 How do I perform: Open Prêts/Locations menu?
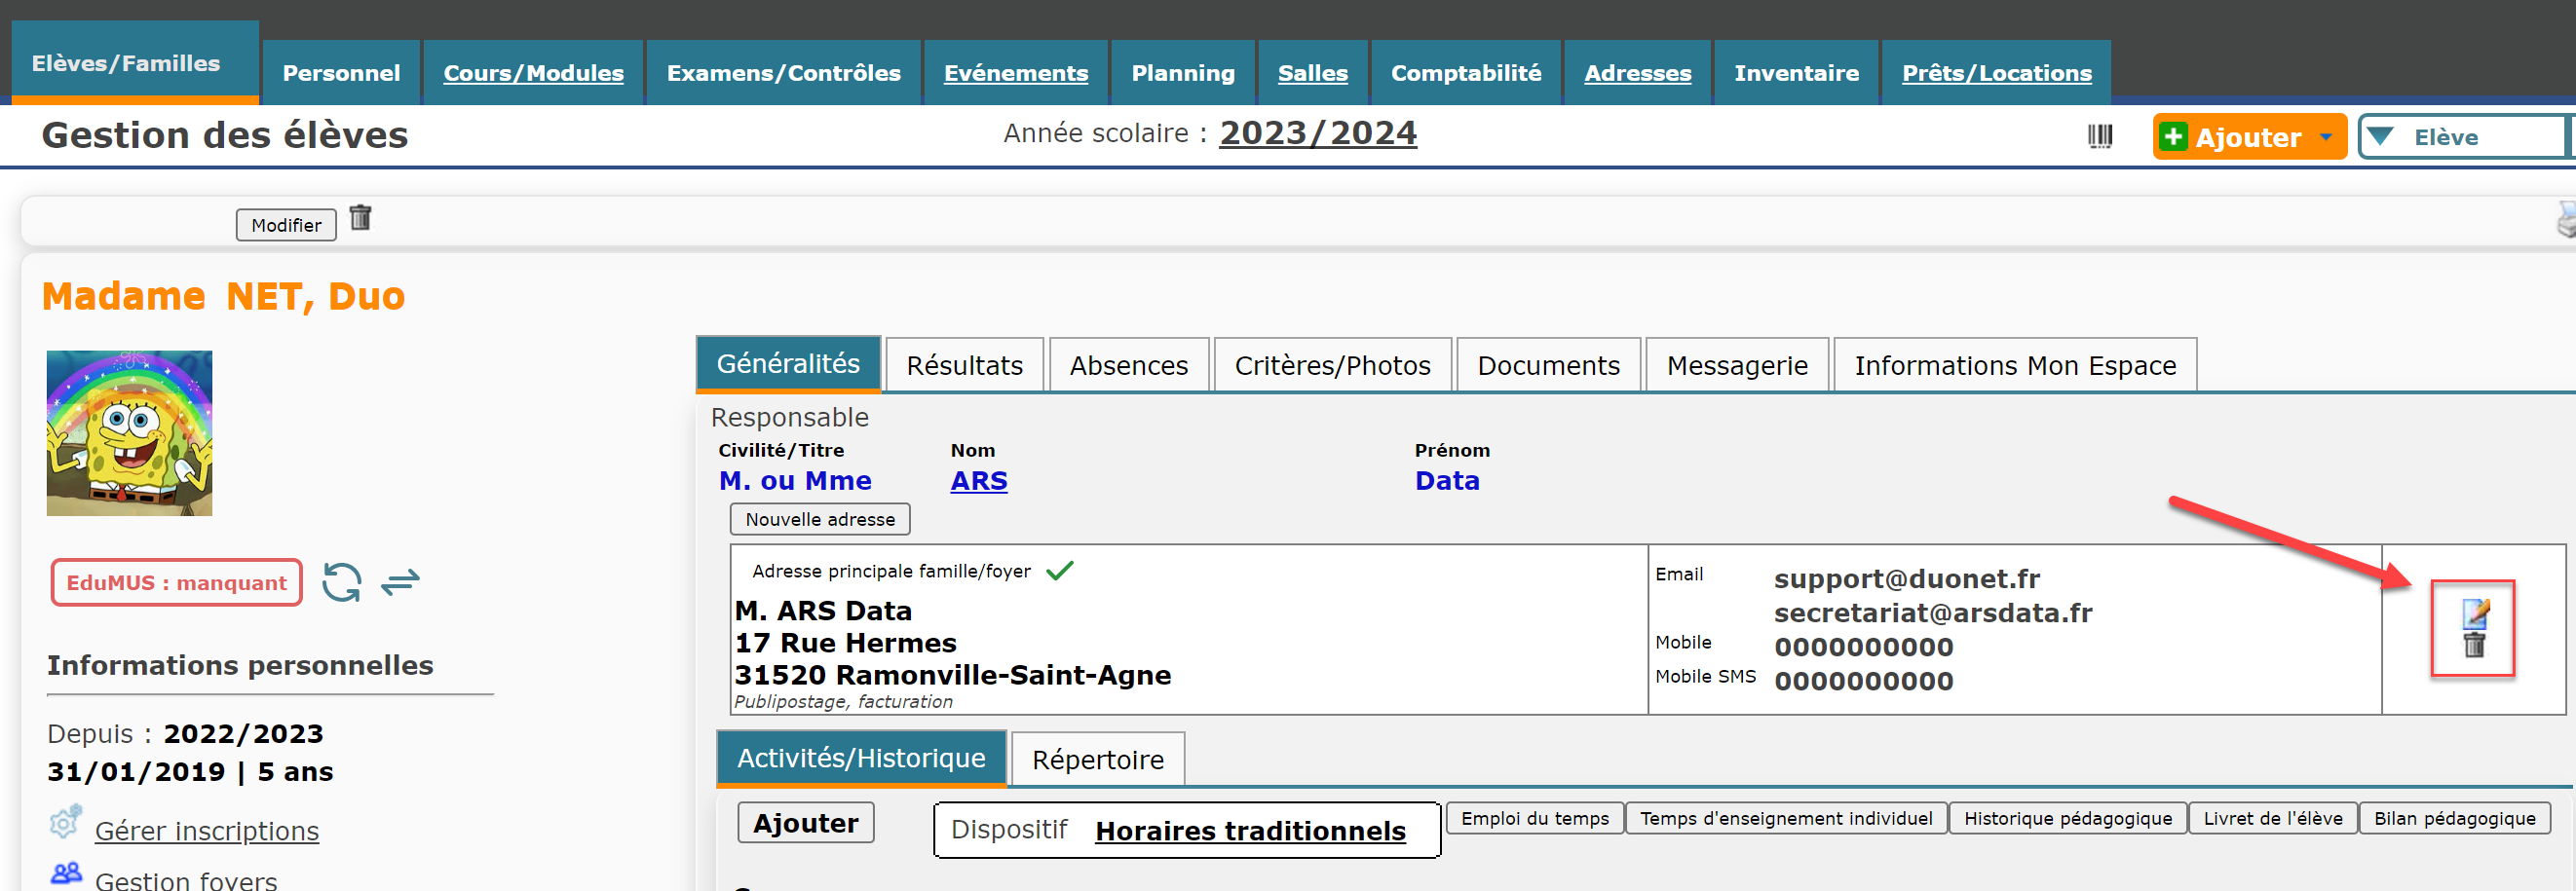(x=1996, y=72)
